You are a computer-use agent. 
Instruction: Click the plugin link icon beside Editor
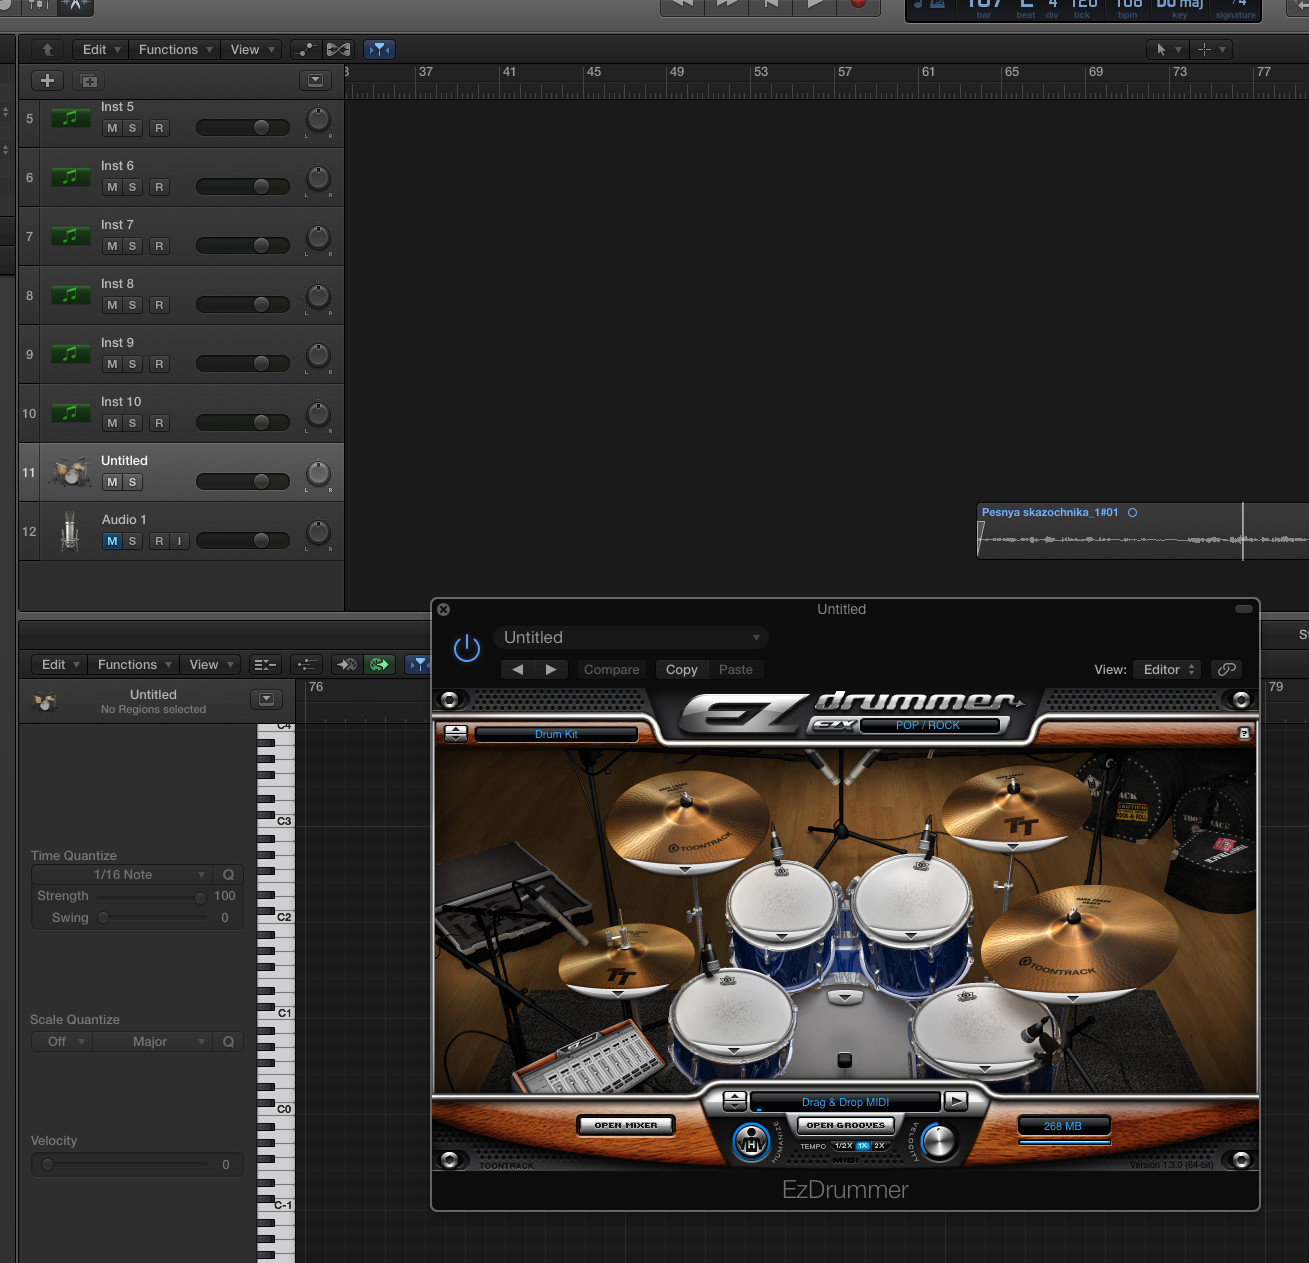point(1227,669)
